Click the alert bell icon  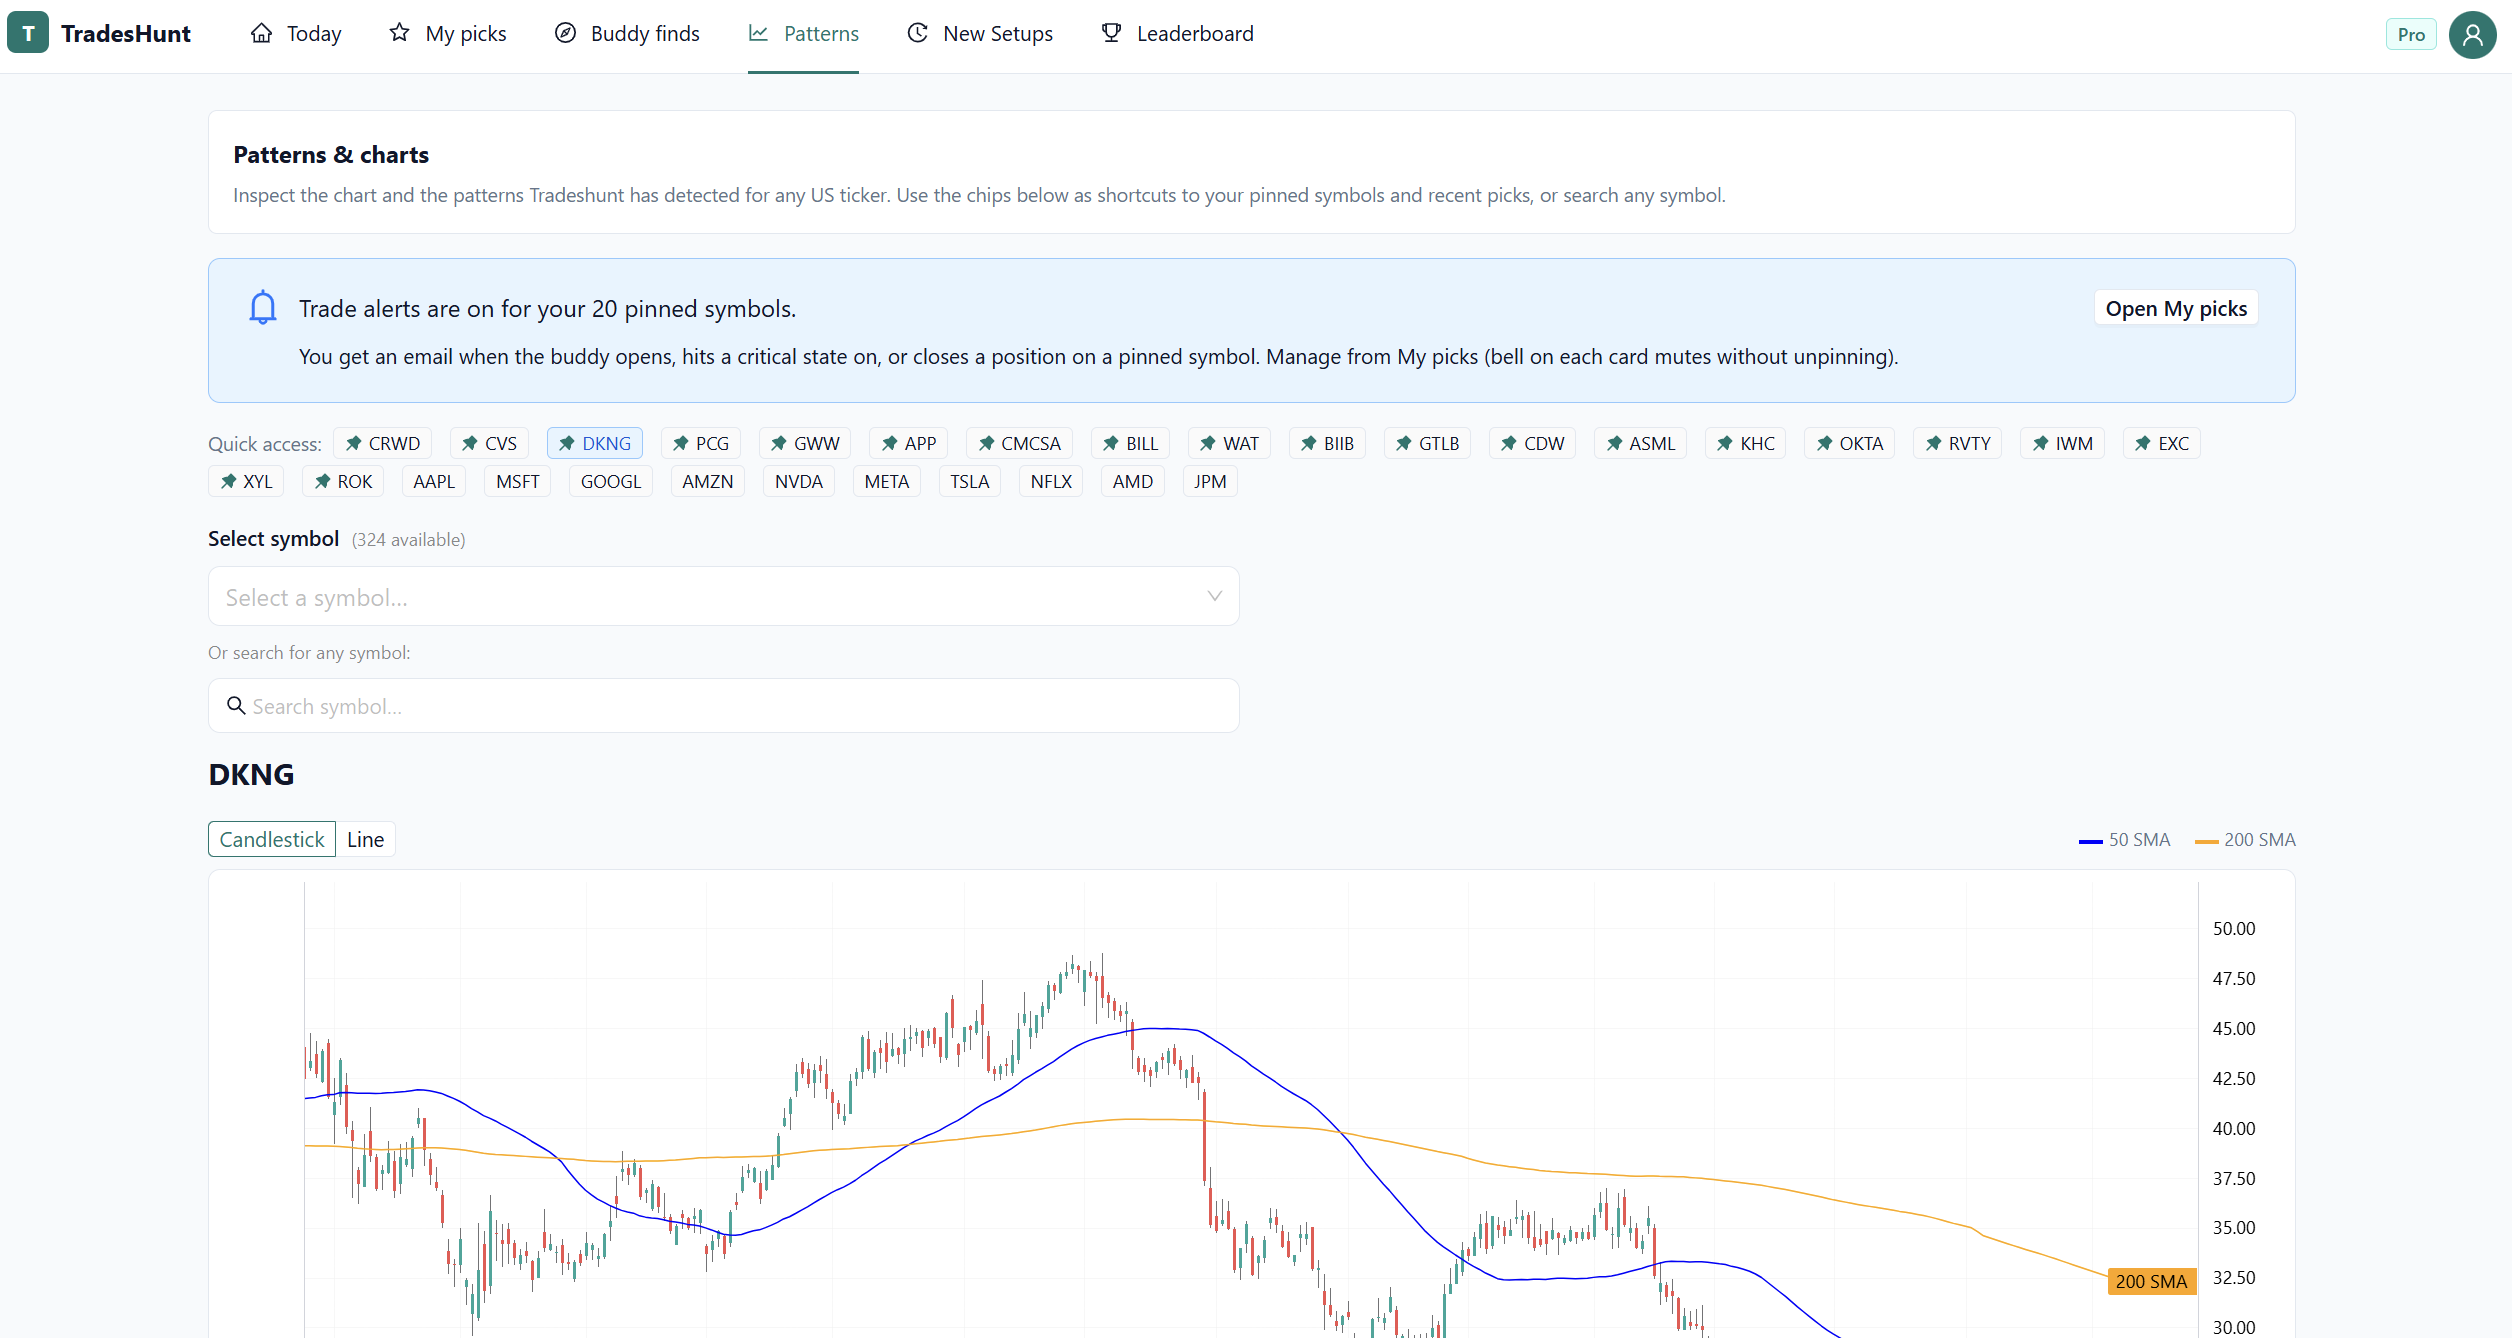[x=263, y=308]
